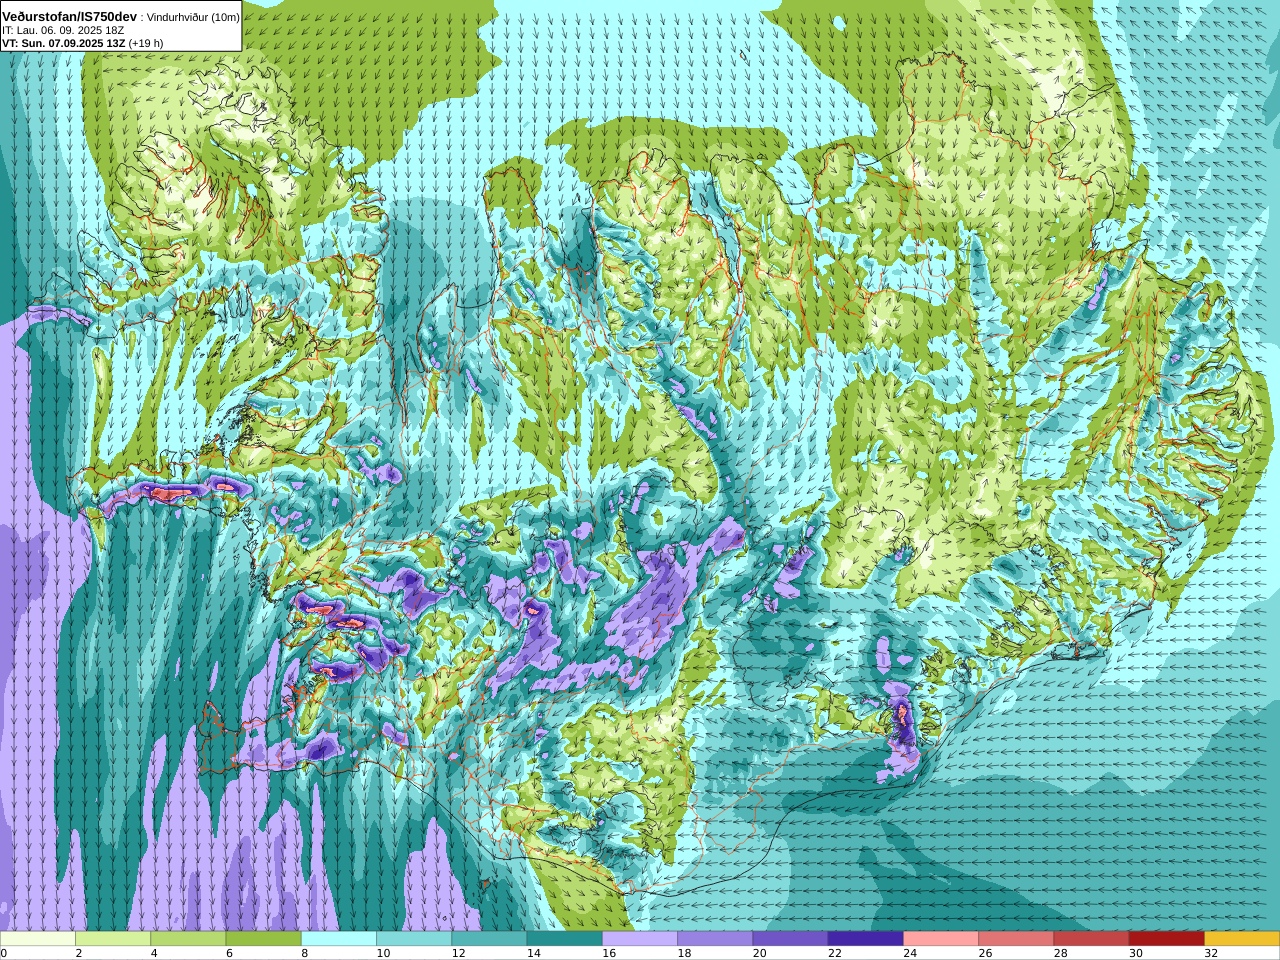Select the 20–22 violet legend swatch
This screenshot has height=960, width=1280.
pyautogui.click(x=790, y=939)
